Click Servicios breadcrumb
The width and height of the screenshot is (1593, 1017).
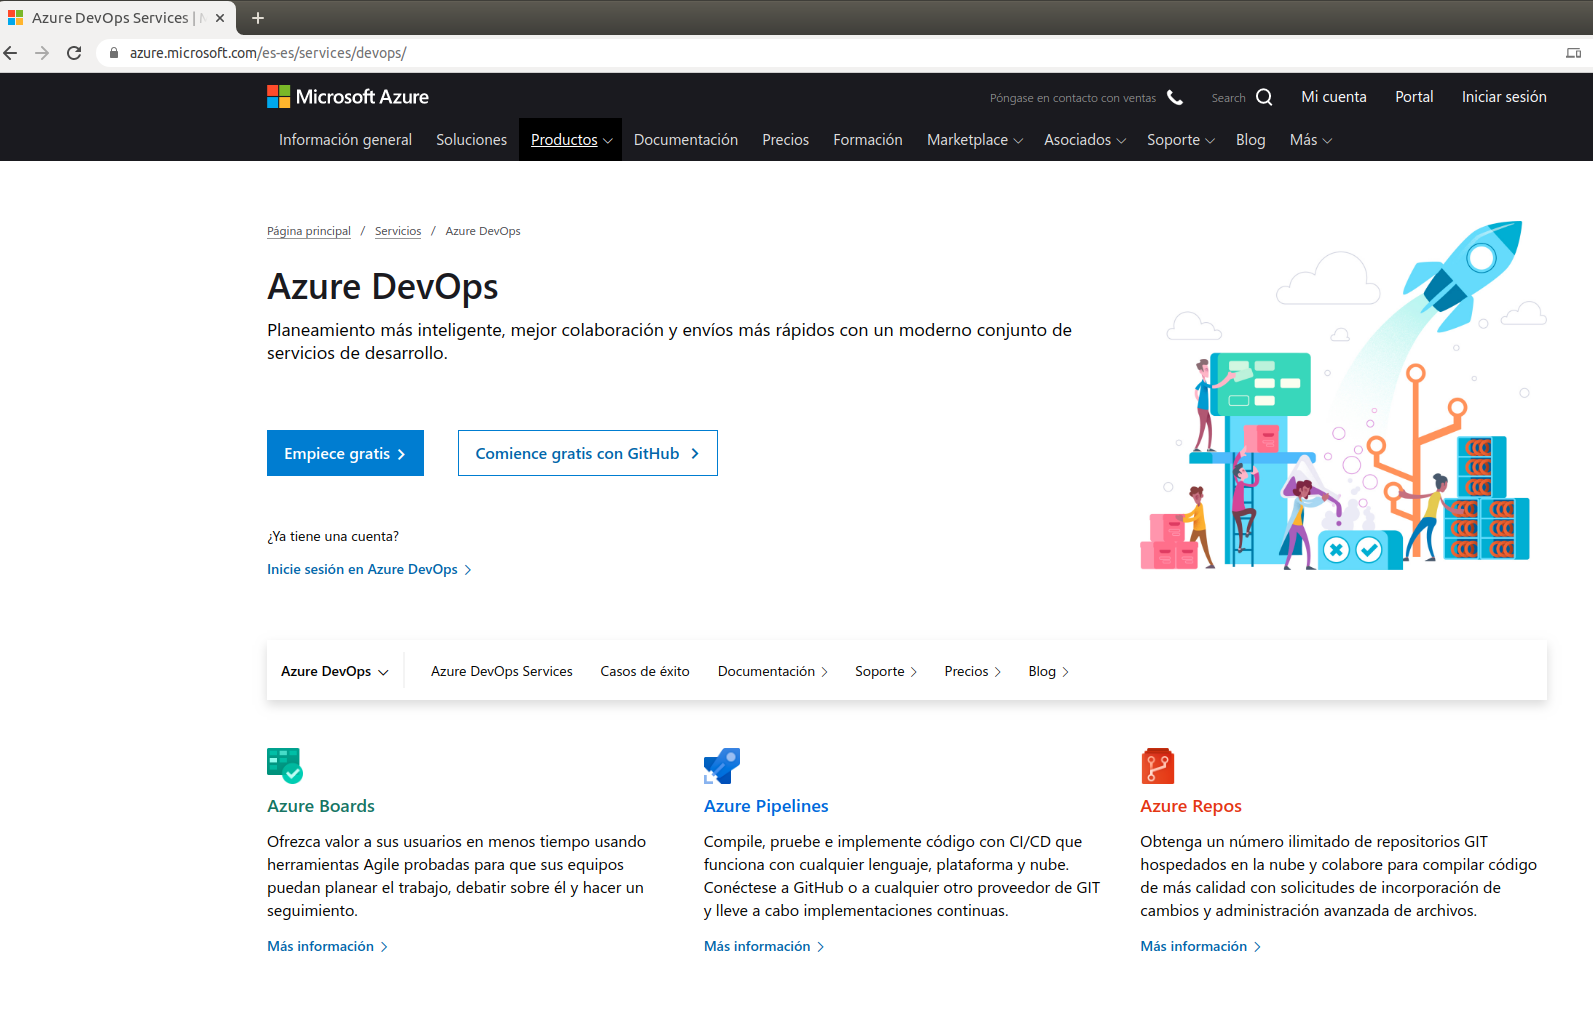[x=398, y=231]
